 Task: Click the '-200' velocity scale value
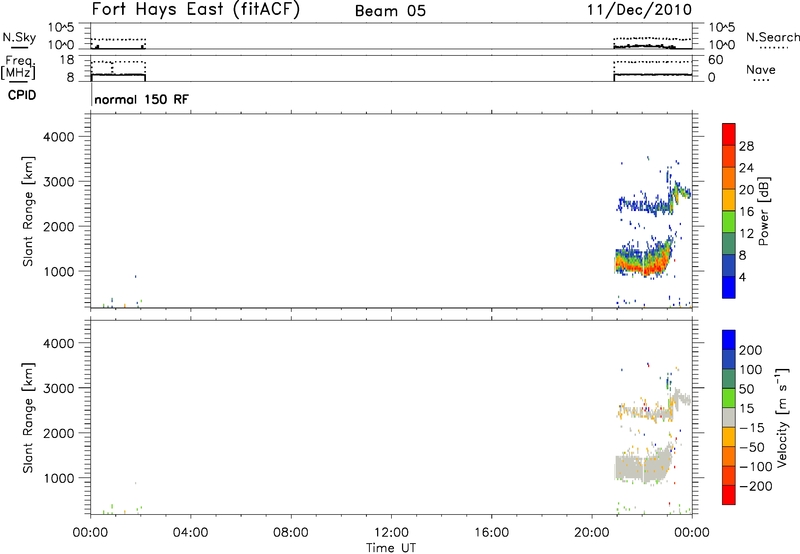pyautogui.click(x=756, y=486)
